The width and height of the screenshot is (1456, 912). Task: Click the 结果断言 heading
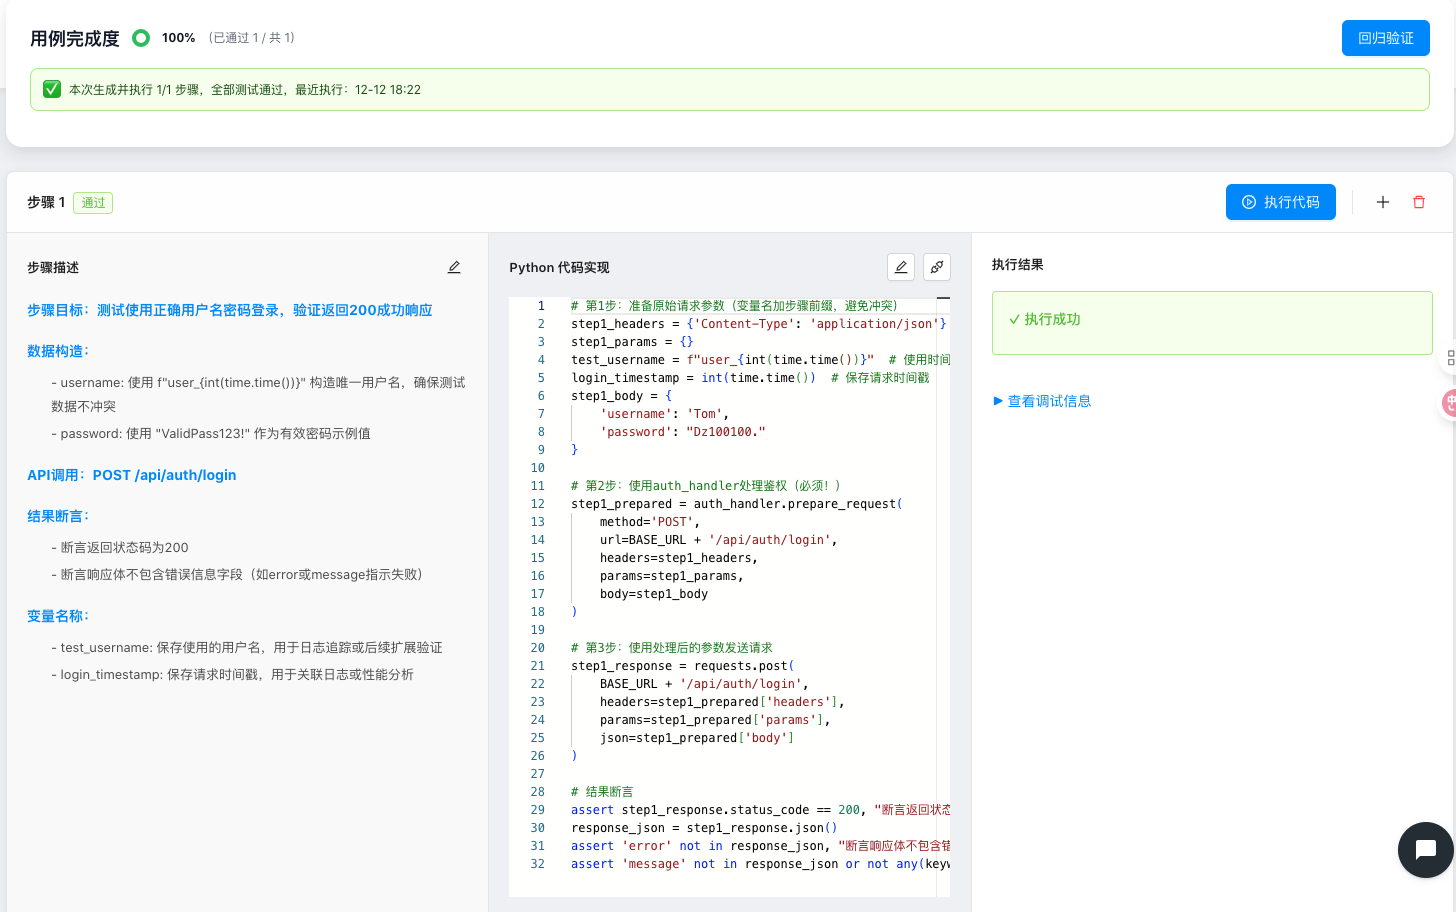(58, 516)
